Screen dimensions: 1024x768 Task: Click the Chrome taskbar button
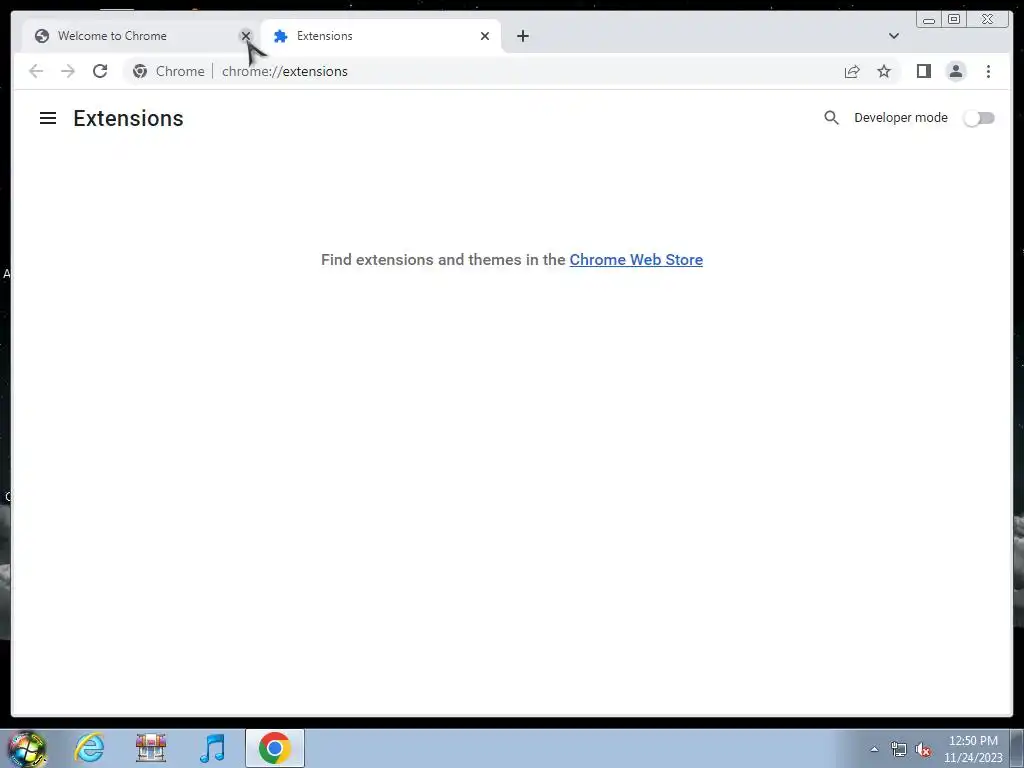[275, 748]
